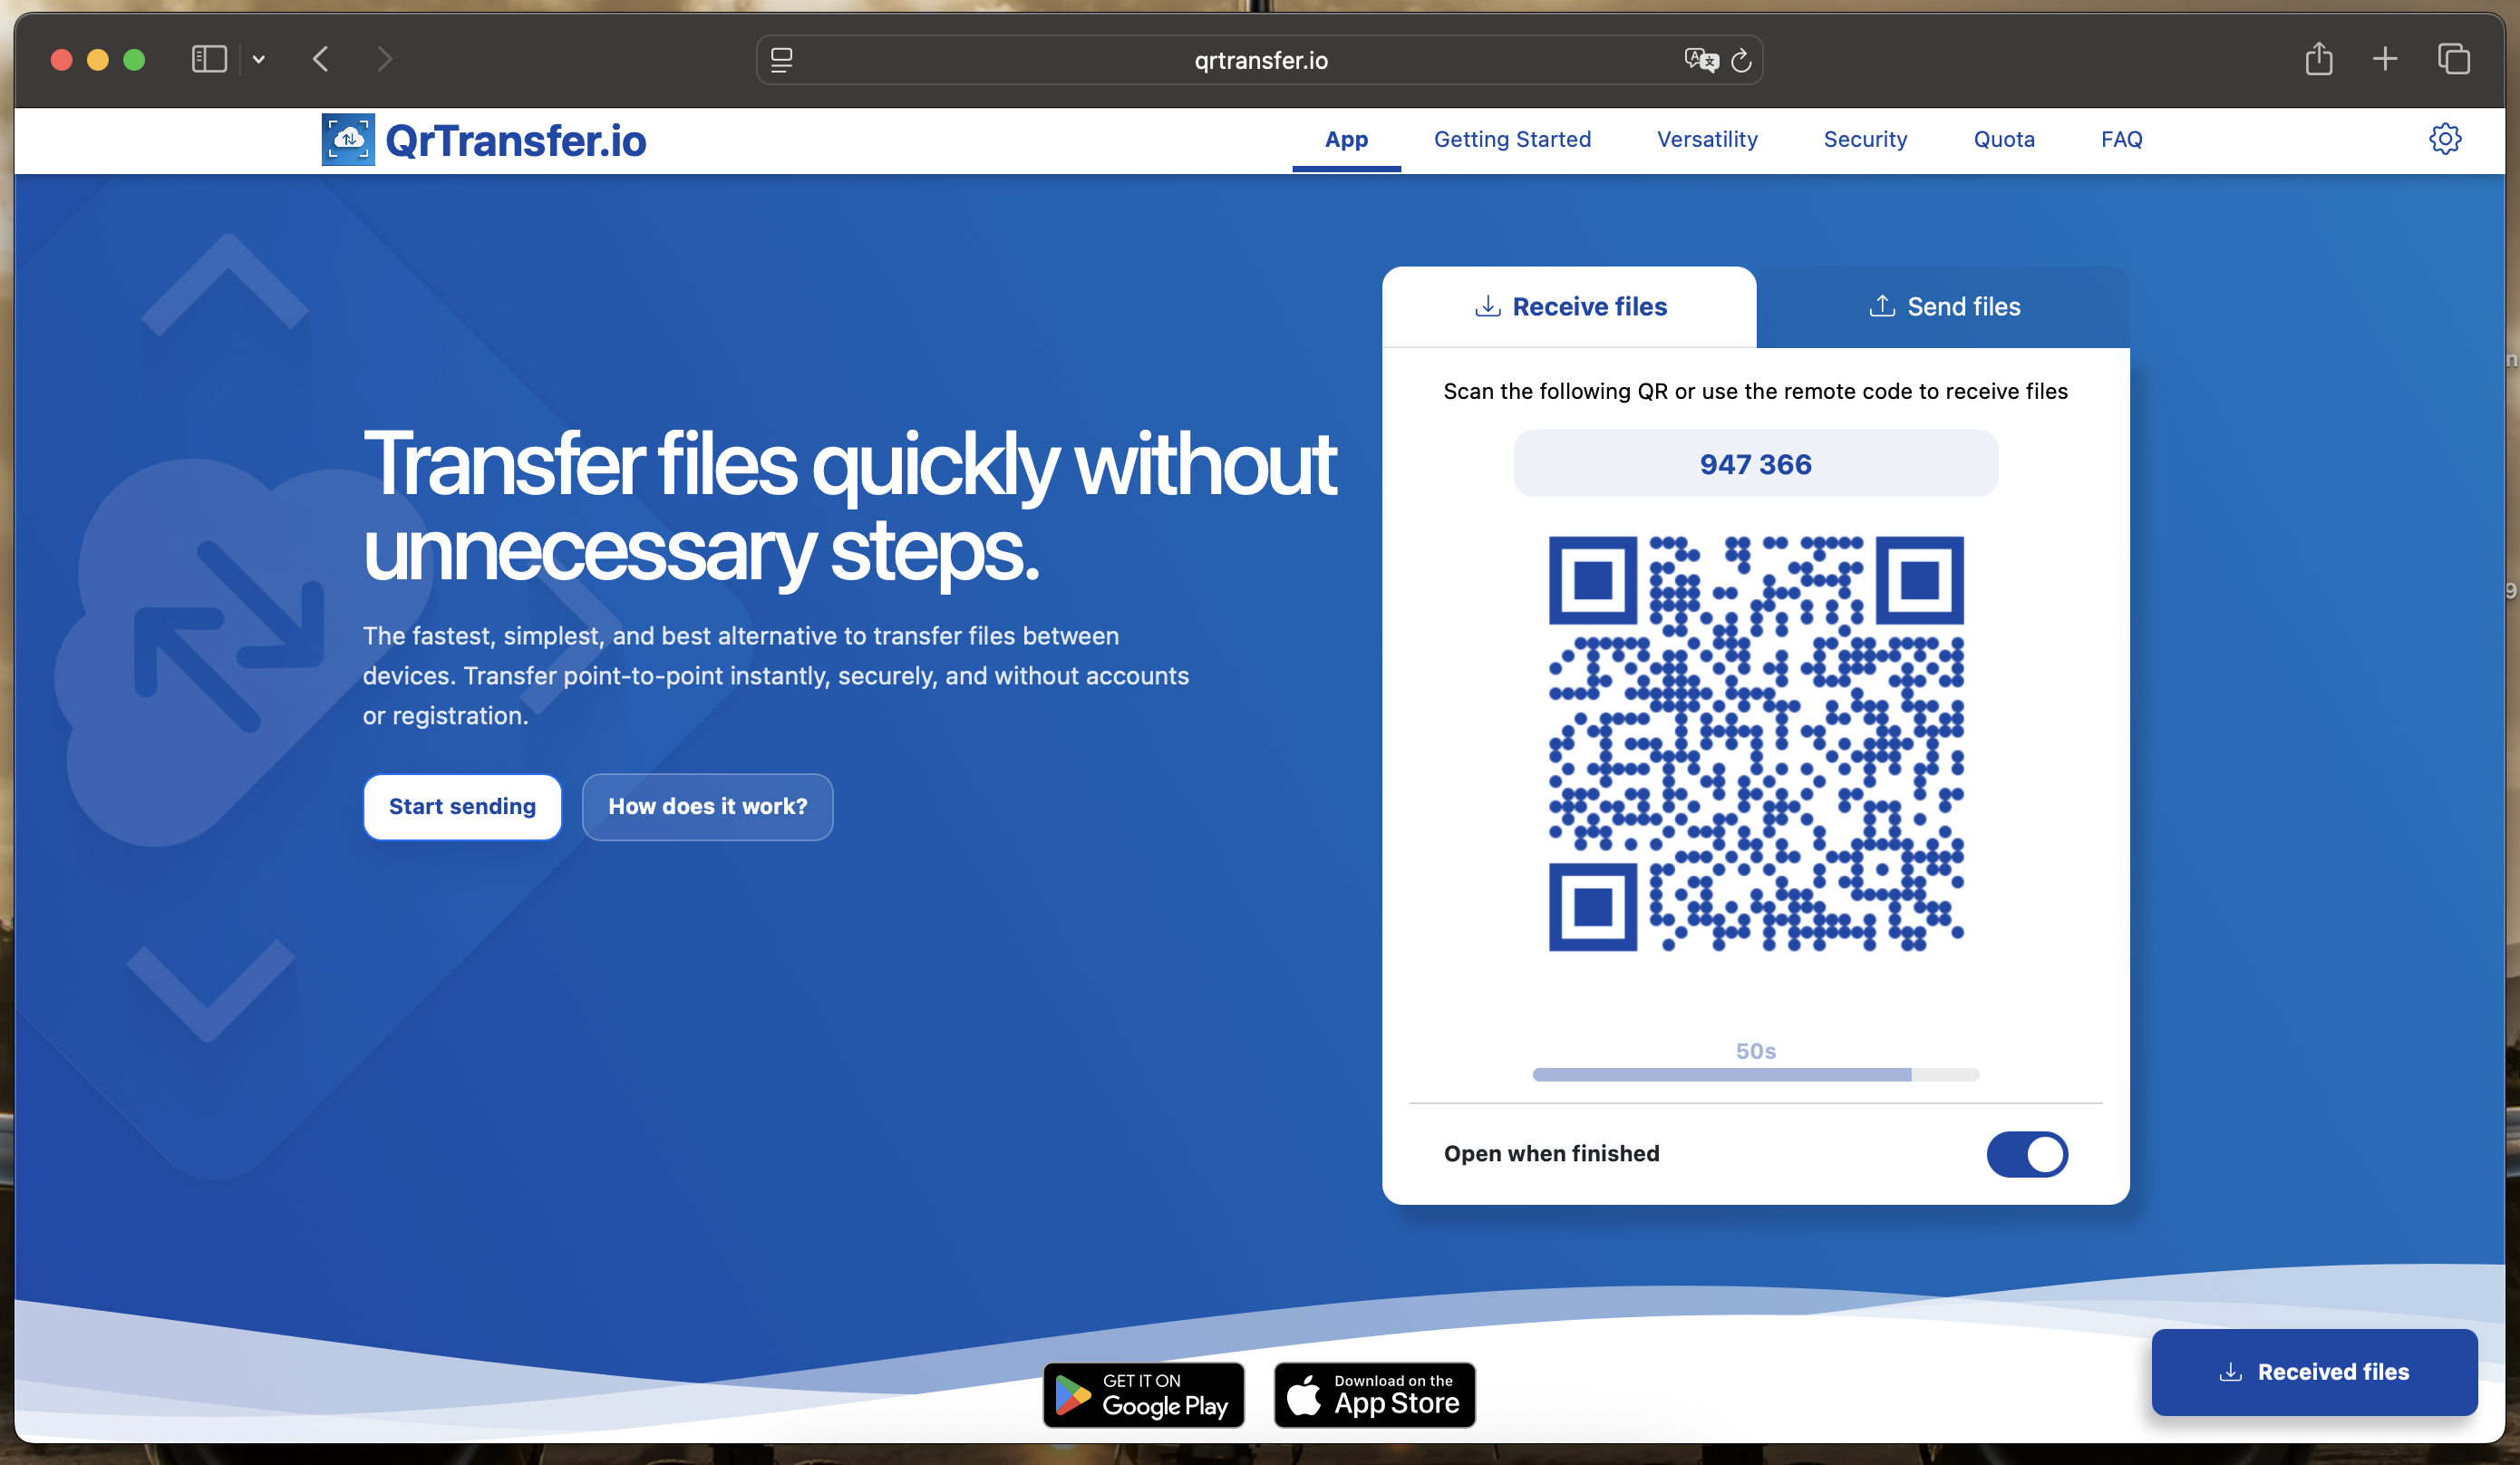Screen dimensions: 2520x1465
Task: Open the settings gear icon
Action: [x=2444, y=139]
